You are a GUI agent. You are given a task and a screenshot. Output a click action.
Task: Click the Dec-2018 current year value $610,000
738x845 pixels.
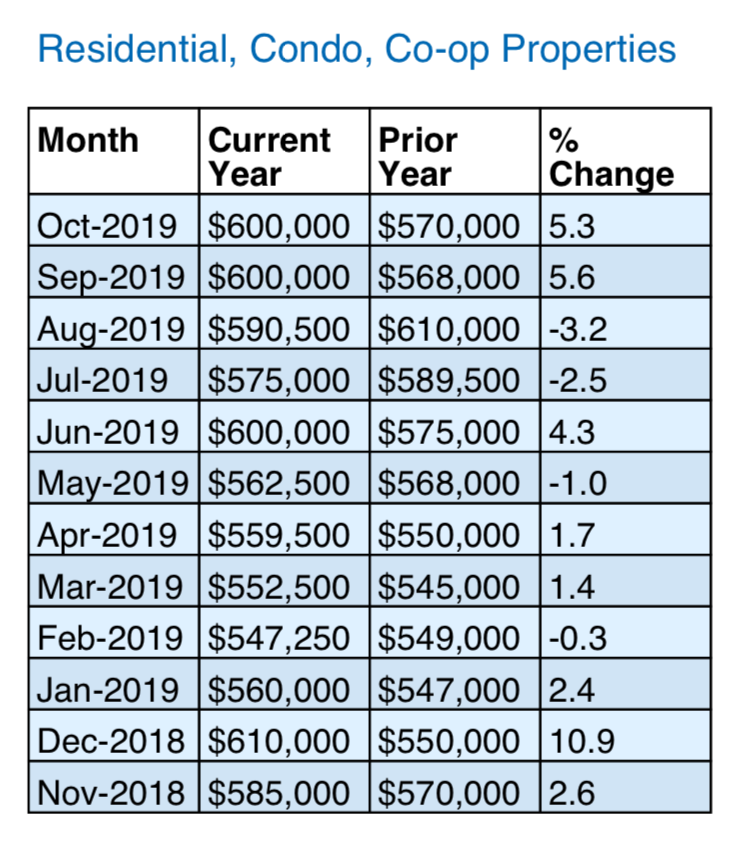pyautogui.click(x=280, y=742)
